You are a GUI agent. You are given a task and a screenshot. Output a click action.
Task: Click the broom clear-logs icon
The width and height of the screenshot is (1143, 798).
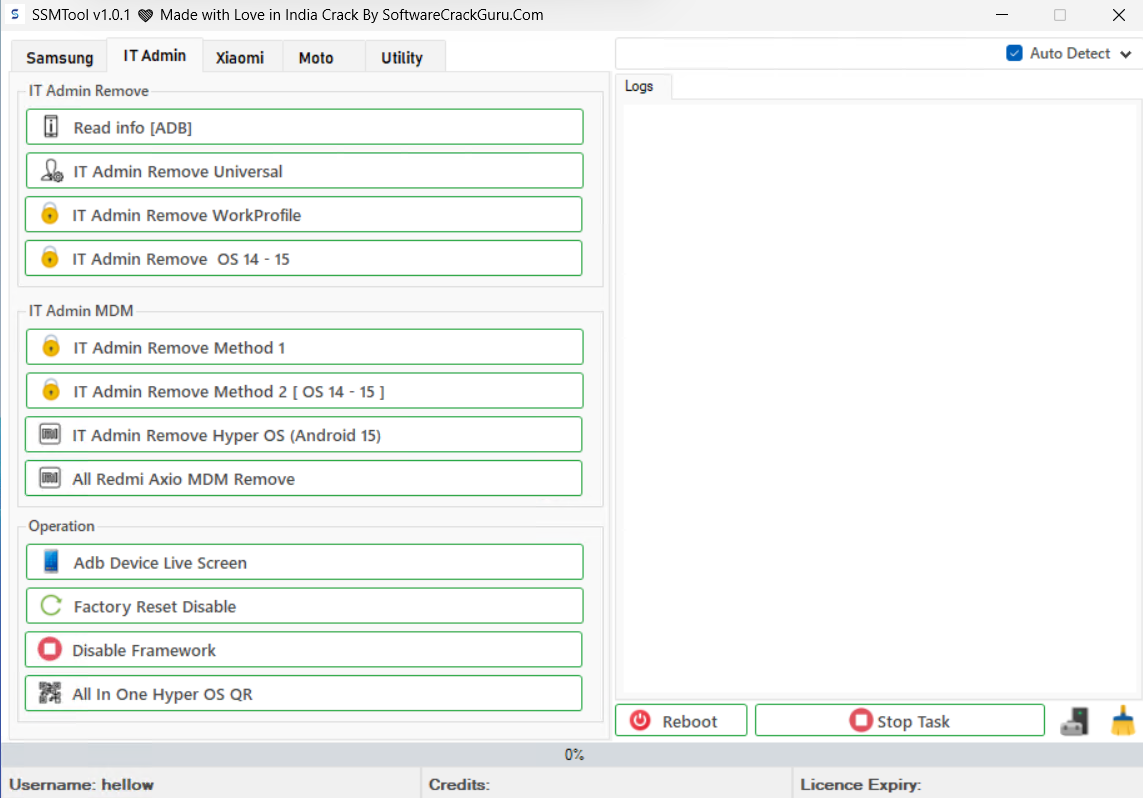(1123, 721)
